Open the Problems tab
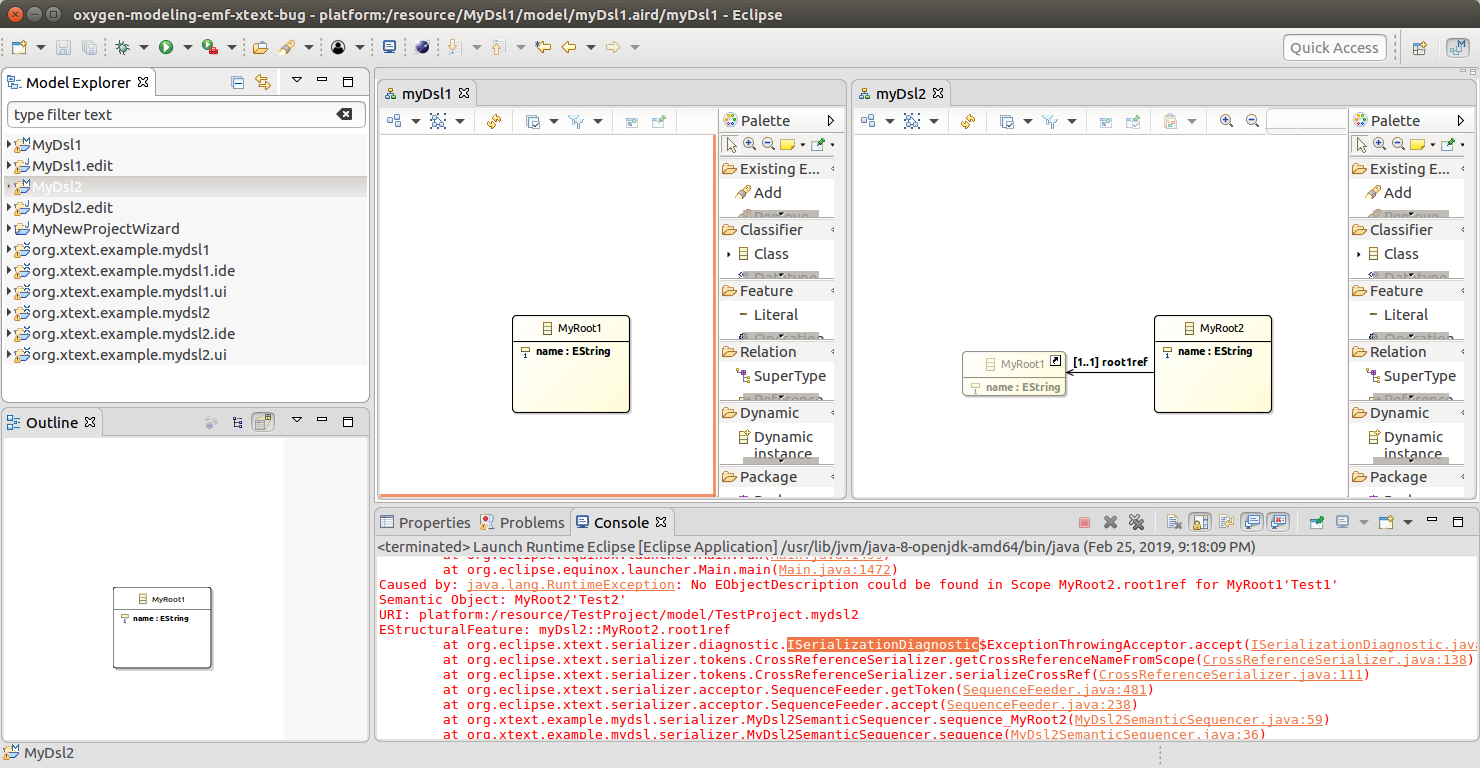The height and width of the screenshot is (768, 1480). pos(522,522)
